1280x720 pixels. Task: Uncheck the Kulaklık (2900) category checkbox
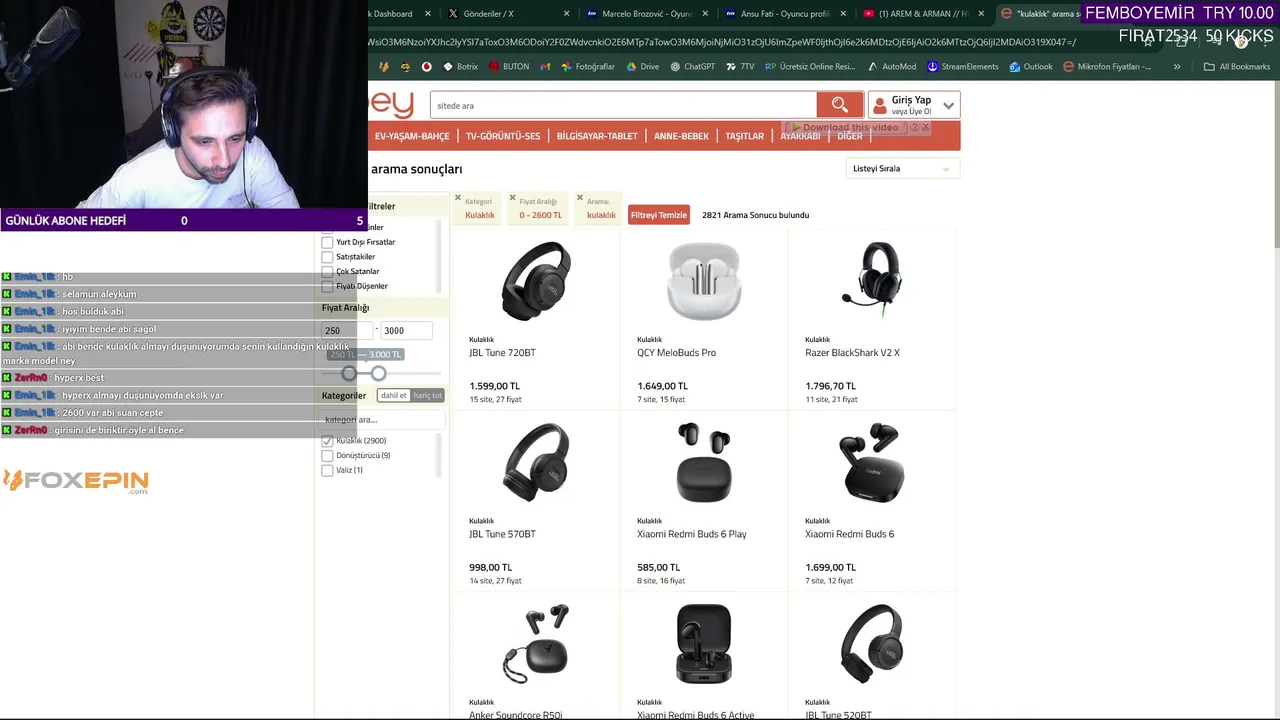(x=327, y=441)
